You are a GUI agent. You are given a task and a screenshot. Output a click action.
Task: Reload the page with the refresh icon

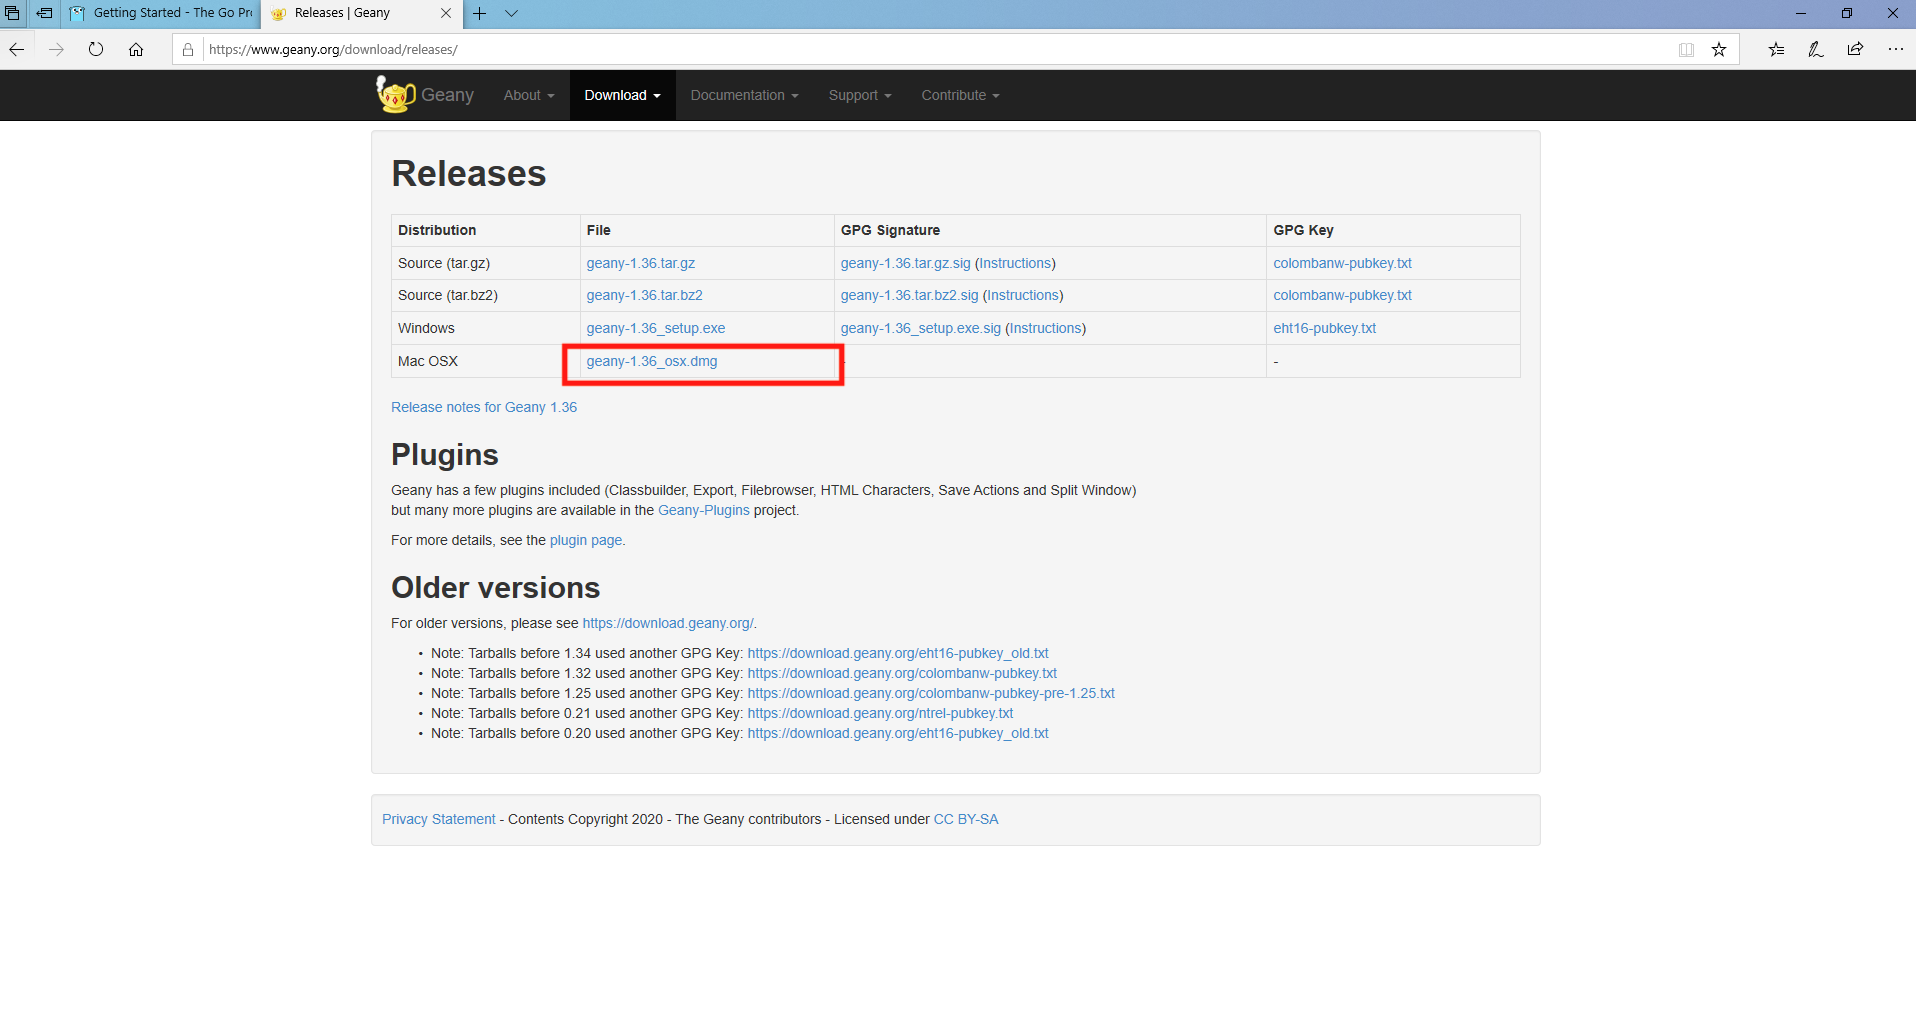click(x=96, y=49)
